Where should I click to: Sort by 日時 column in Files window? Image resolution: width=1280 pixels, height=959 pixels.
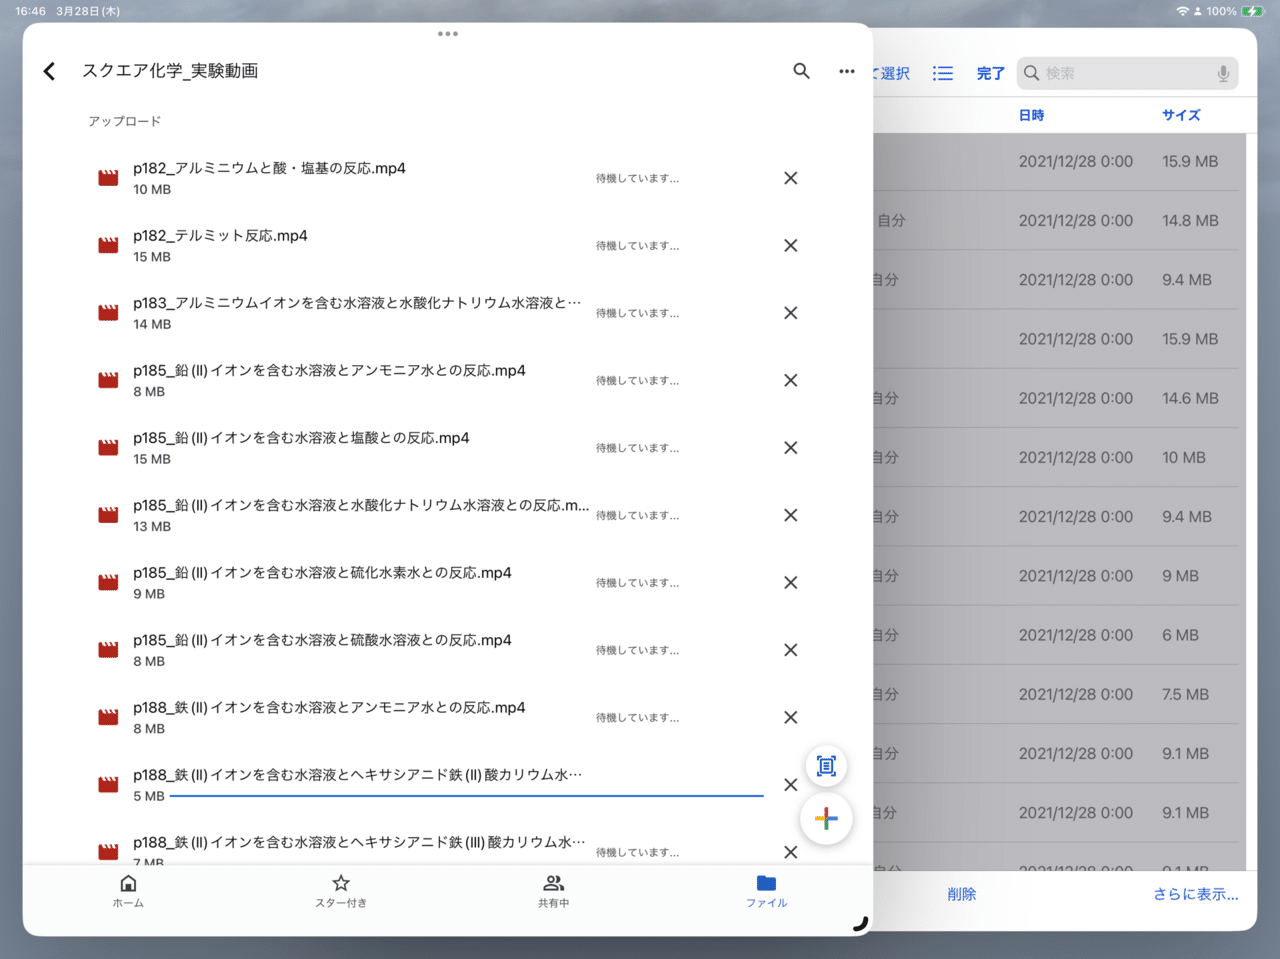coord(1031,115)
